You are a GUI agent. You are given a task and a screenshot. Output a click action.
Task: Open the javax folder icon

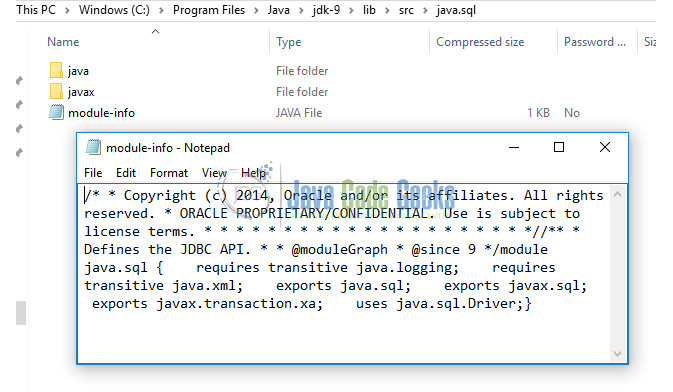pyautogui.click(x=56, y=91)
